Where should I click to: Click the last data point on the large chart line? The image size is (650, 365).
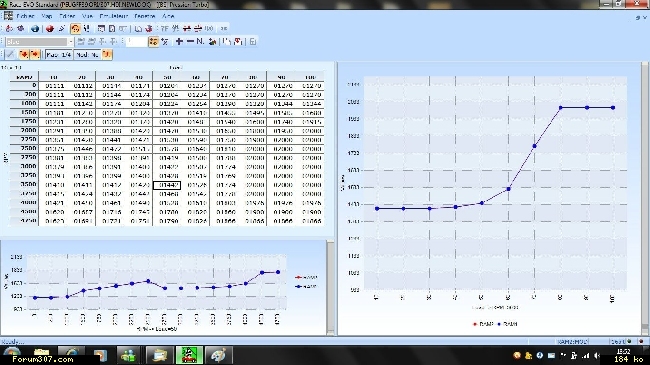(613, 108)
